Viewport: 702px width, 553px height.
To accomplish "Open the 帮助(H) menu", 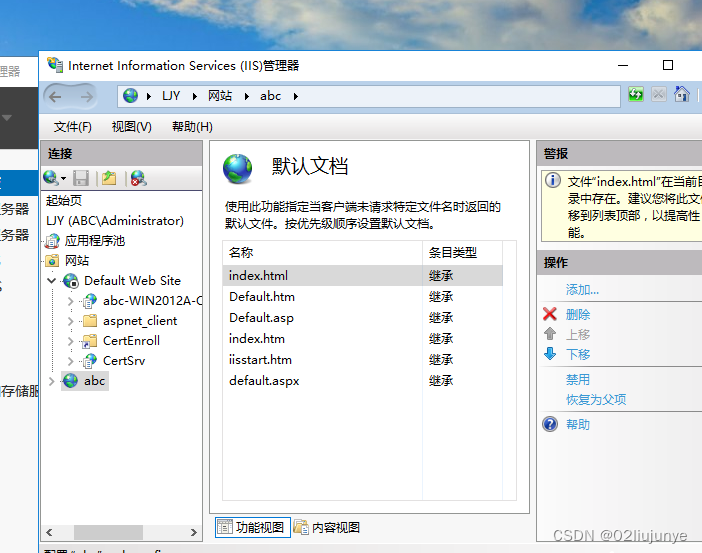I will [x=192, y=127].
